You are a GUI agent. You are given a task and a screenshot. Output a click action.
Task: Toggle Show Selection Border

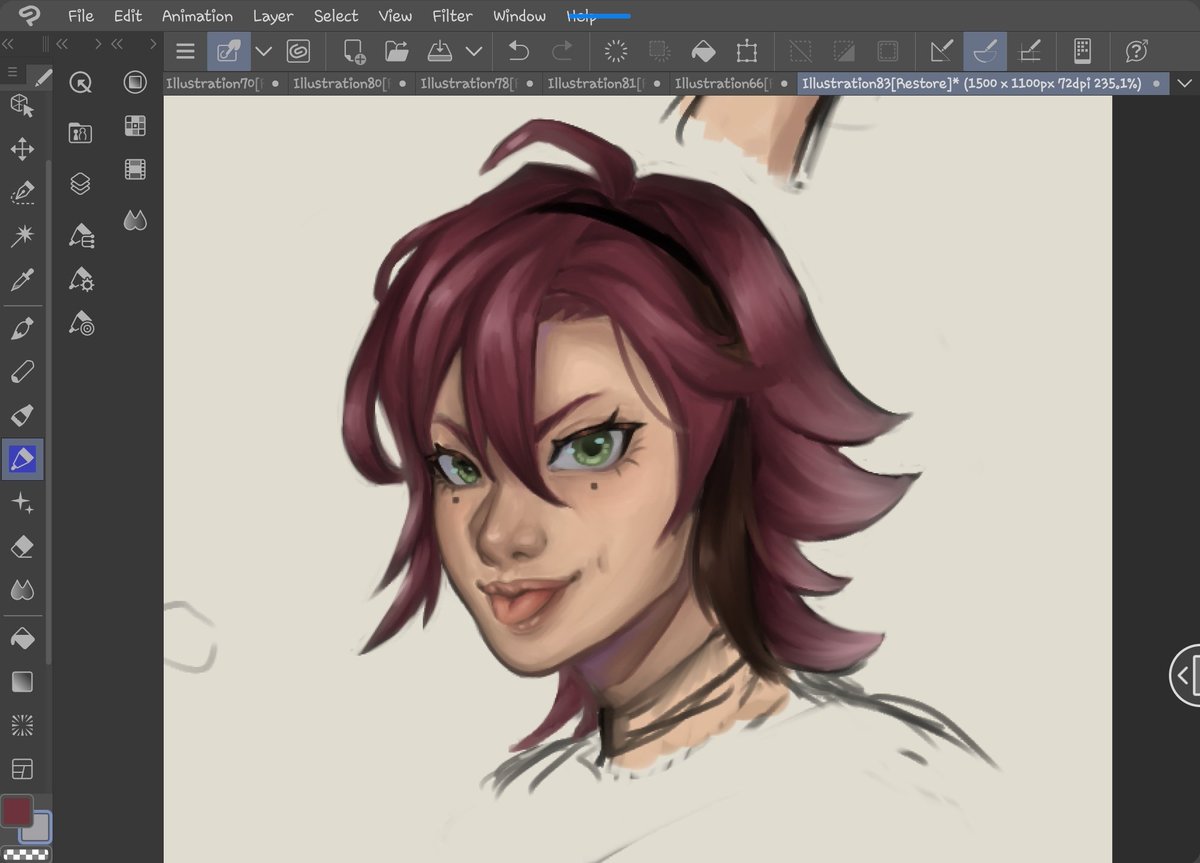pyautogui.click(x=887, y=51)
